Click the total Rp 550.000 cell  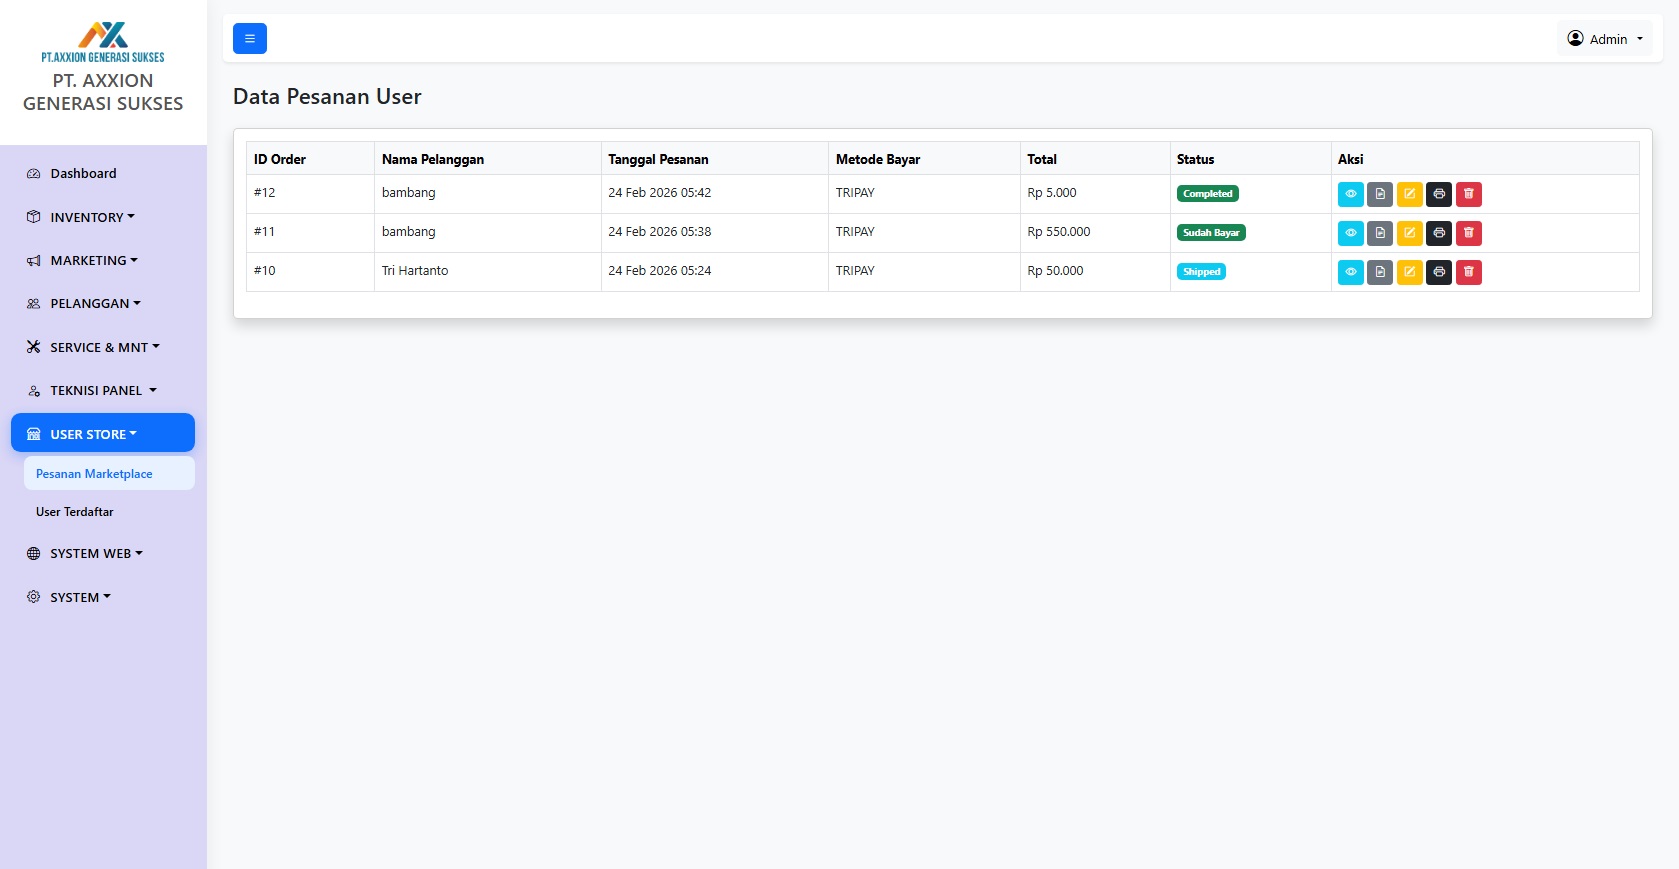point(1095,232)
